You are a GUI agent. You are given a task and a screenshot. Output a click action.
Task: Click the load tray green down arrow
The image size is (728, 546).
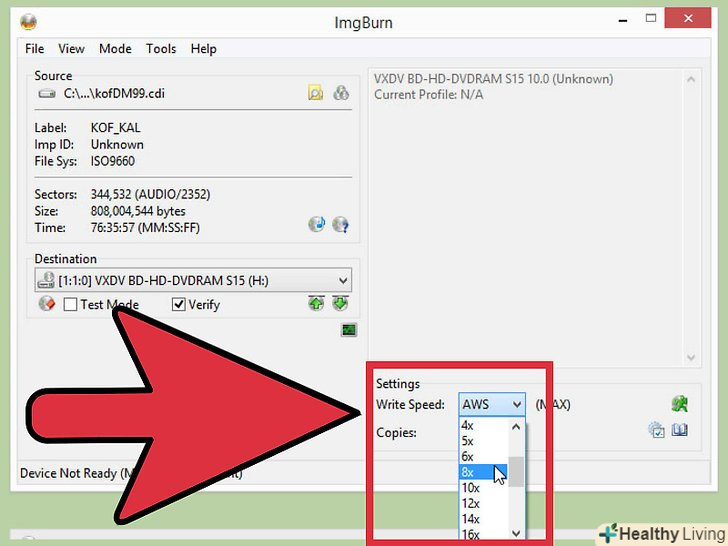[x=340, y=304]
